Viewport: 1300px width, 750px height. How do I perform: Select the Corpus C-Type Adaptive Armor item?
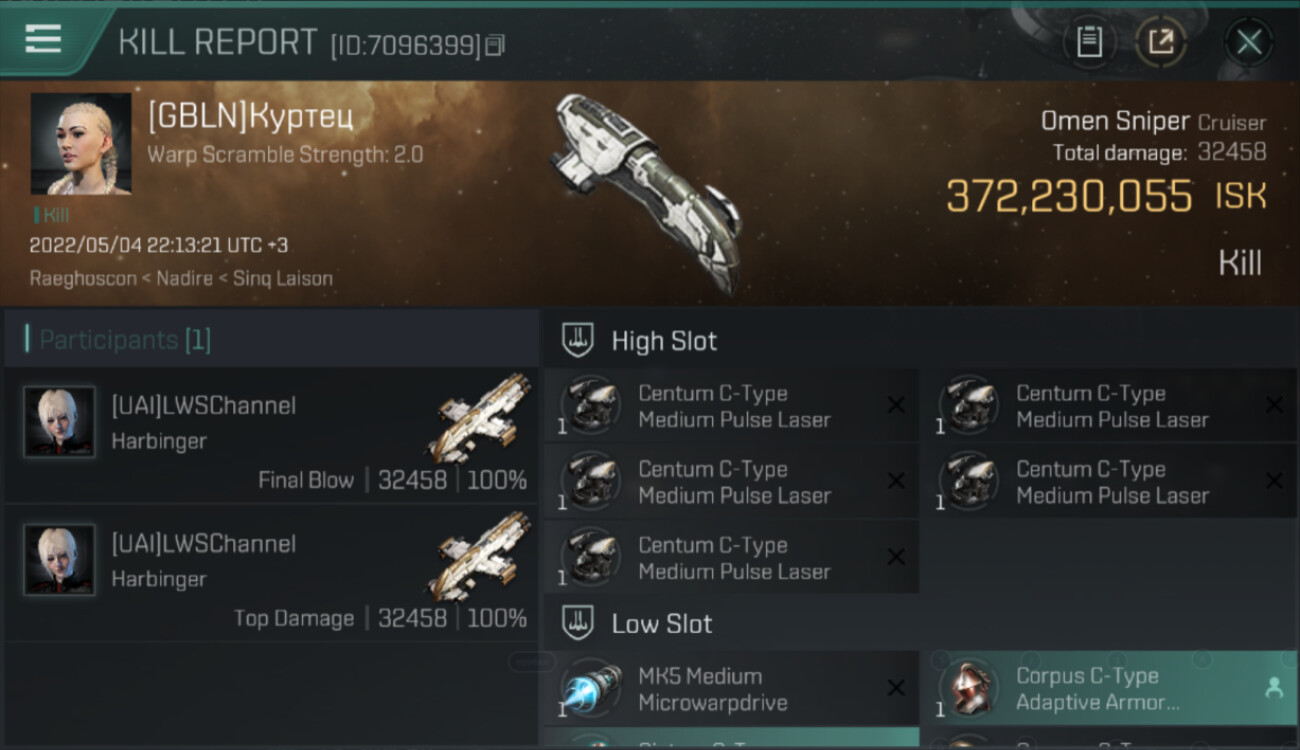tap(1109, 689)
